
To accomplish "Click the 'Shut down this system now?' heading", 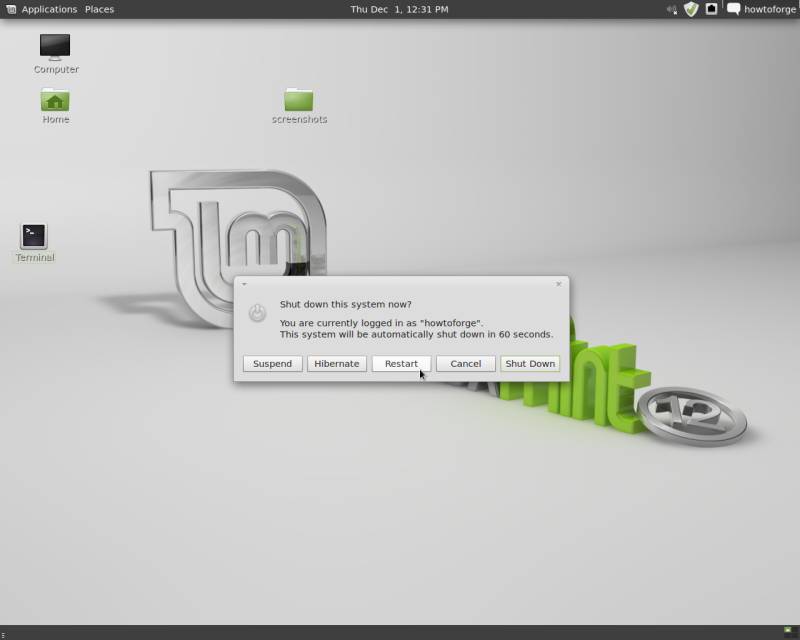I will tap(345, 304).
